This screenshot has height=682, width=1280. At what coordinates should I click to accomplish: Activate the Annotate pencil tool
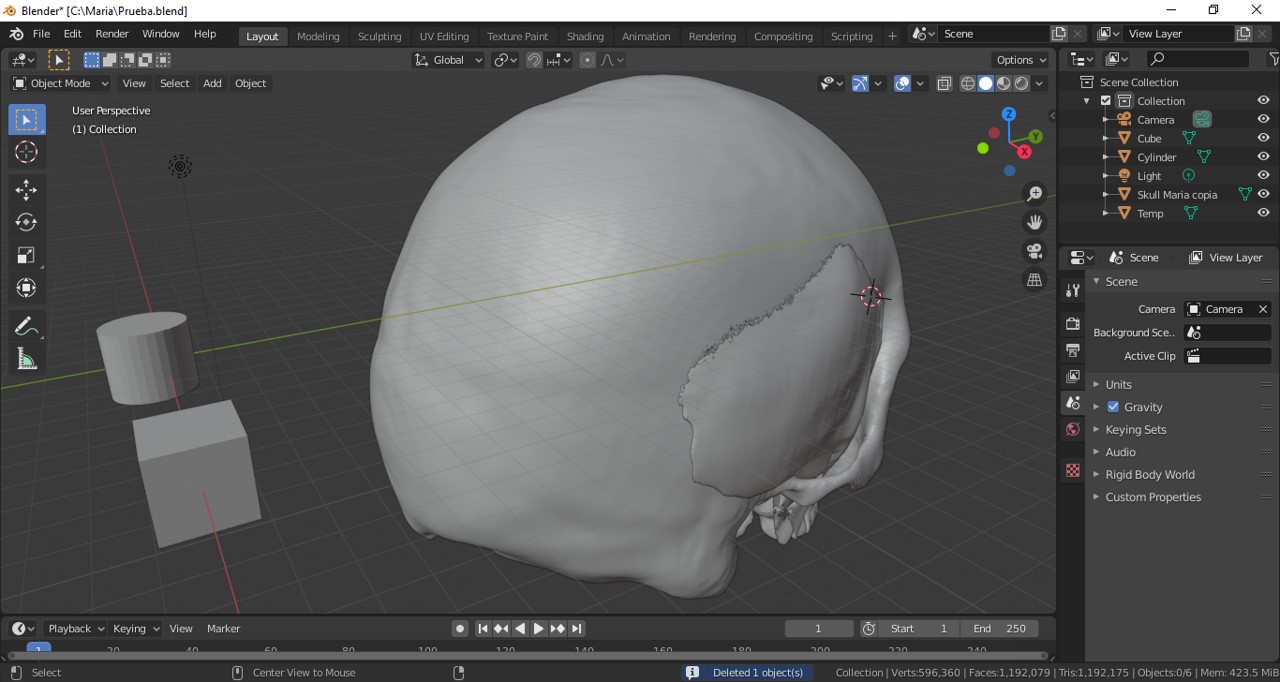(27, 326)
